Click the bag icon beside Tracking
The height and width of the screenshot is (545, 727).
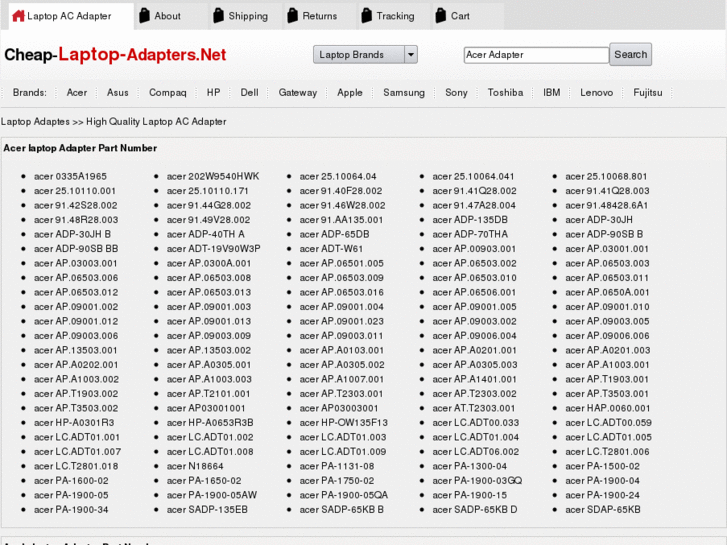click(x=366, y=16)
